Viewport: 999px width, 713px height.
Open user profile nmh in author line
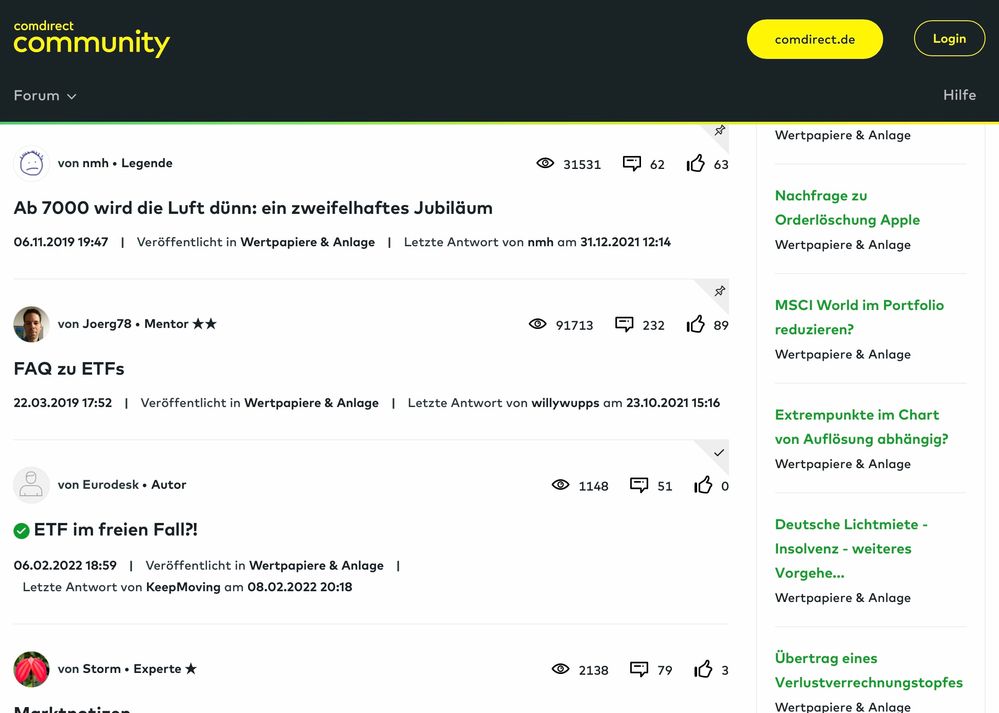[96, 163]
